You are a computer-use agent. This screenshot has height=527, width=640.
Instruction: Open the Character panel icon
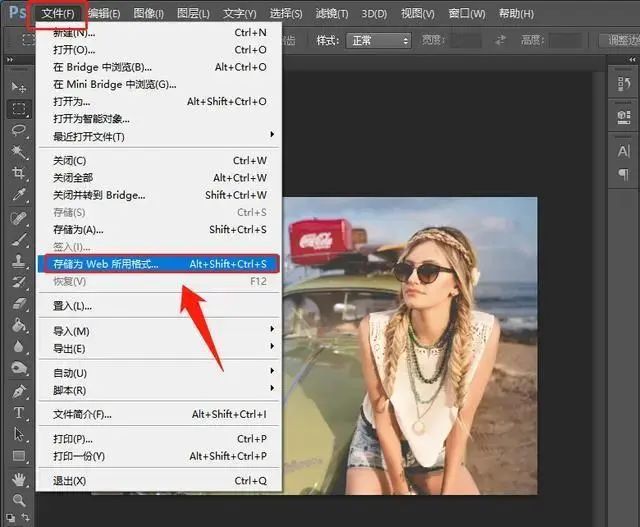(624, 151)
